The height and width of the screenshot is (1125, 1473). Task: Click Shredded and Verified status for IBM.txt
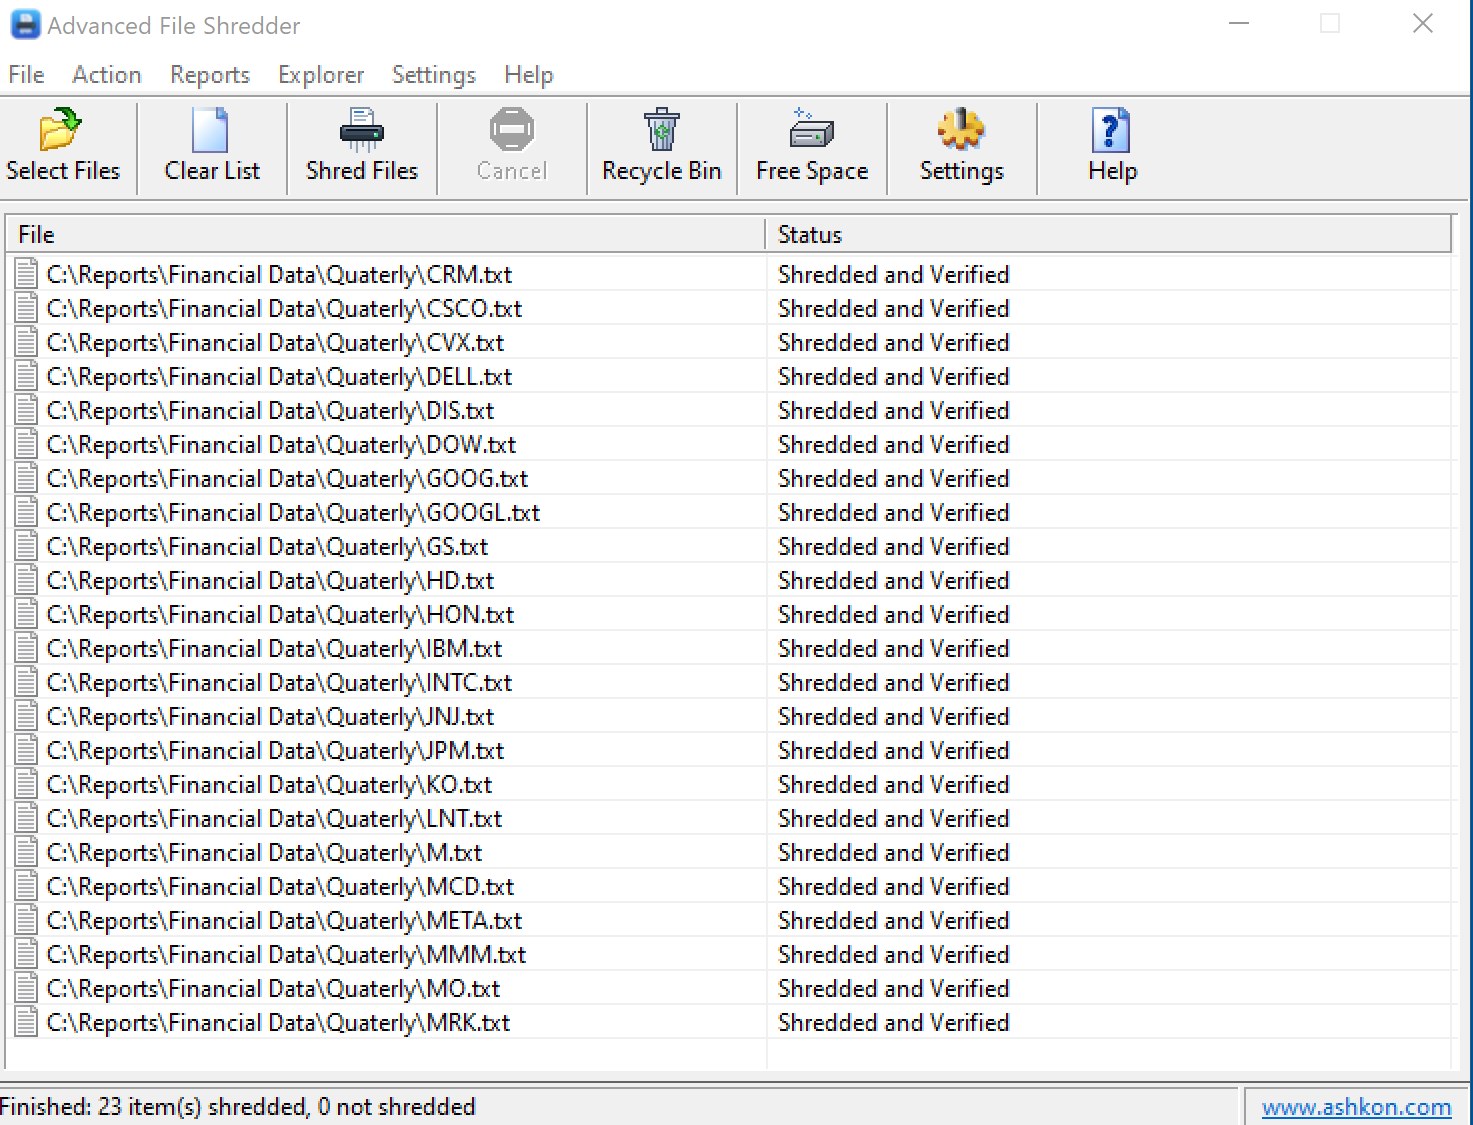coord(894,648)
